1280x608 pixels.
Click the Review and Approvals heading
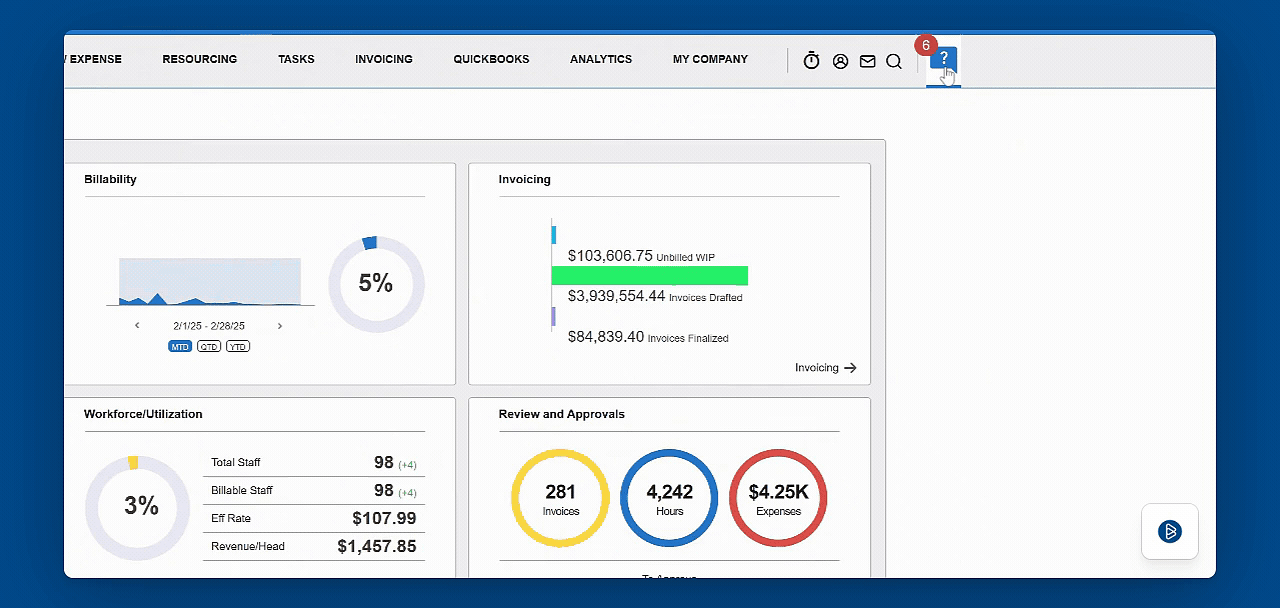(x=562, y=414)
